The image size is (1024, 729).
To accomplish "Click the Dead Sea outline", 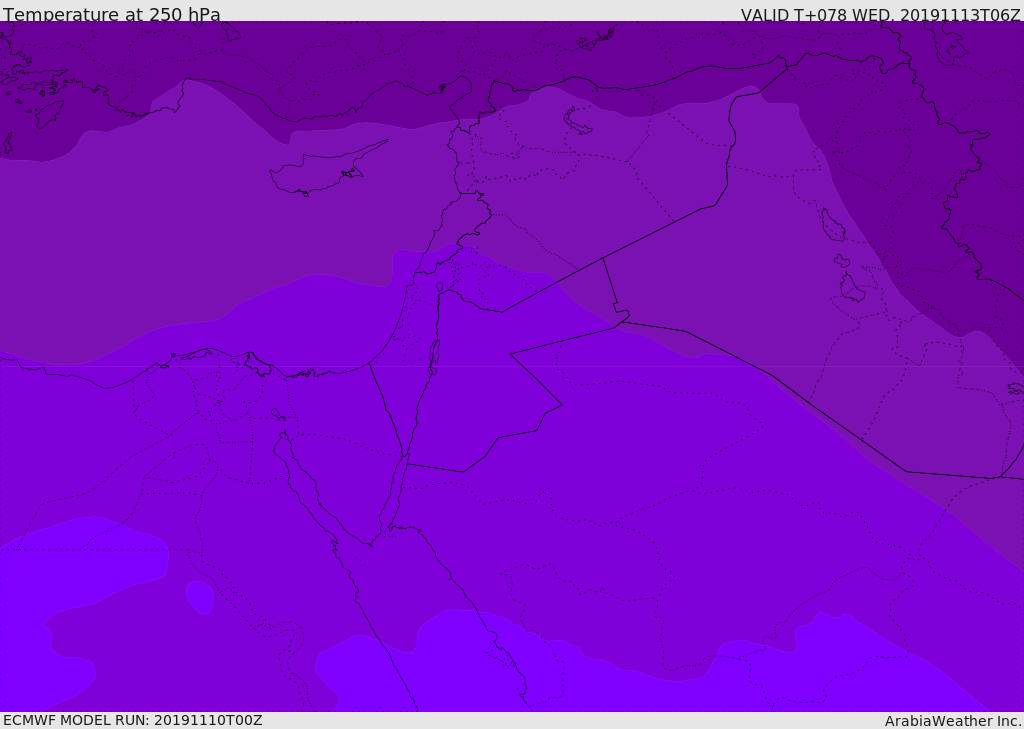I will click(x=434, y=353).
